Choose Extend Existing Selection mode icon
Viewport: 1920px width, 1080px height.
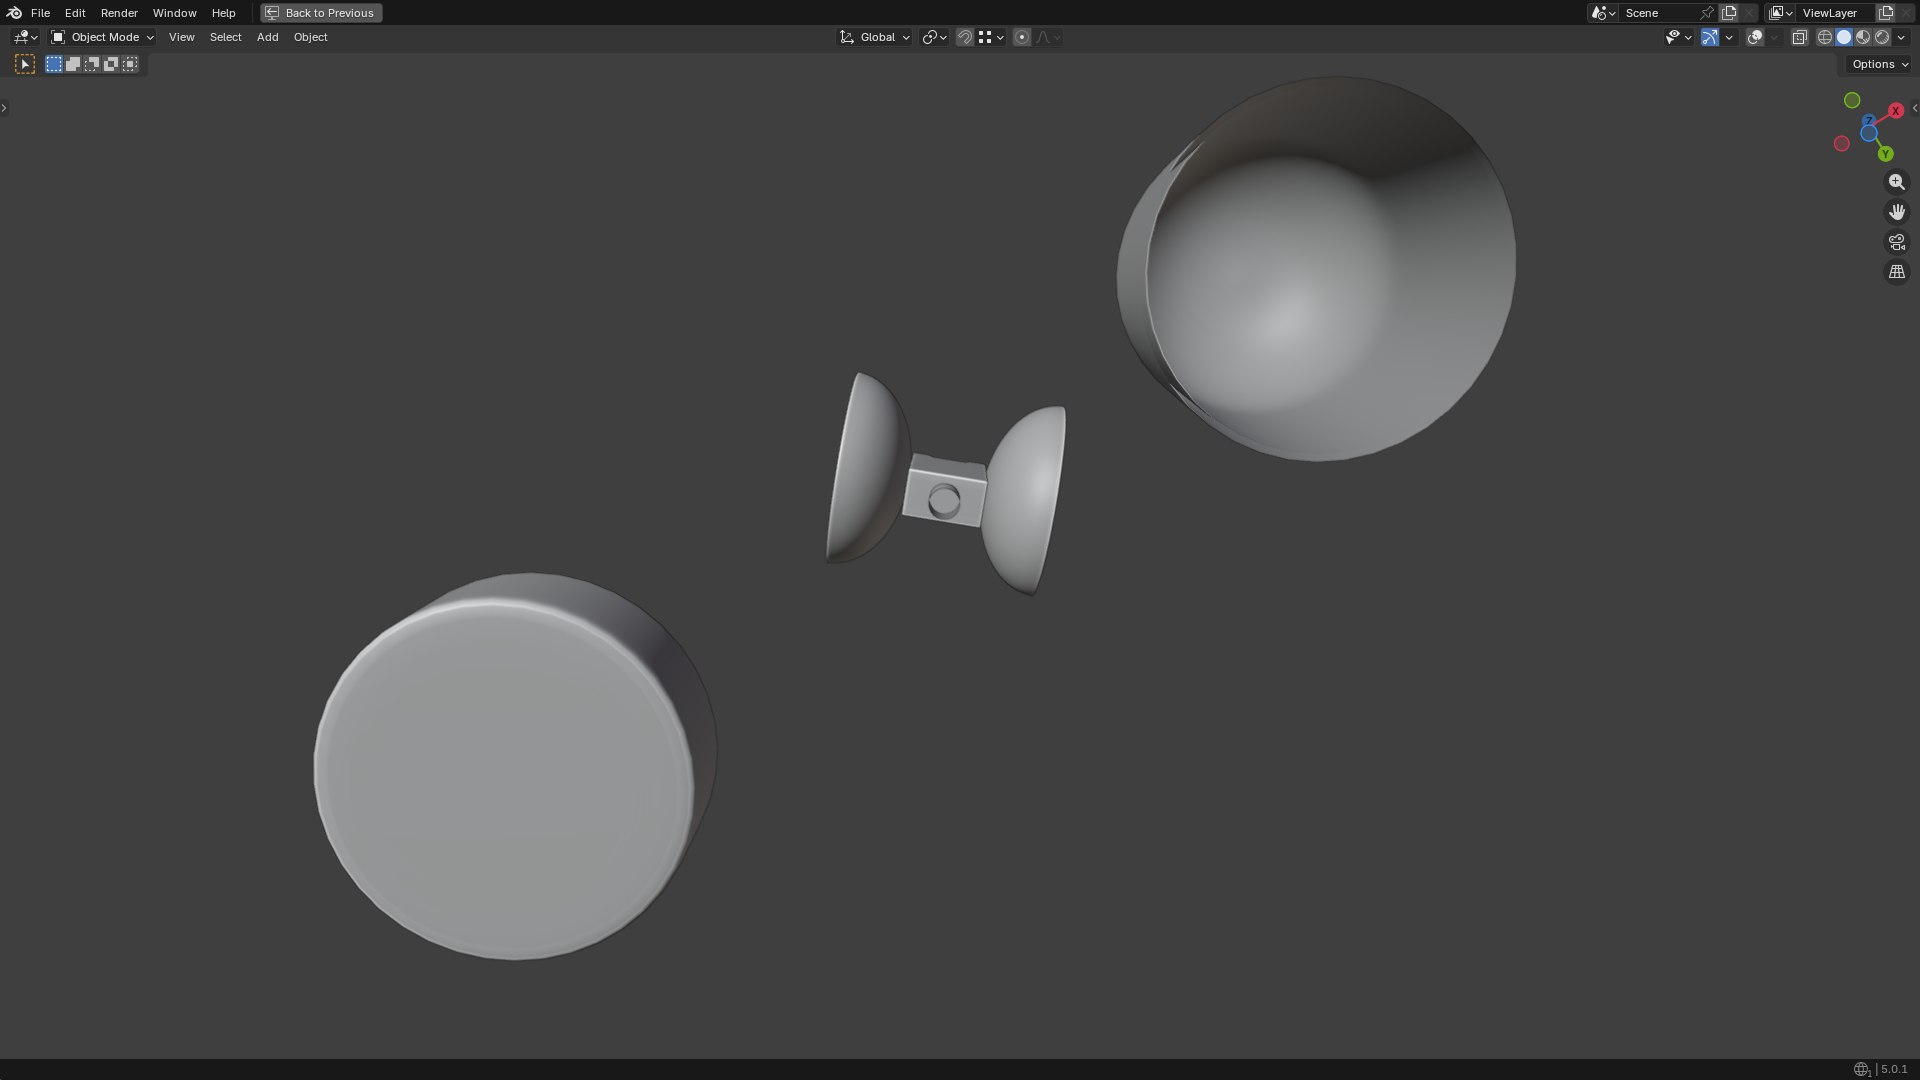(x=73, y=64)
